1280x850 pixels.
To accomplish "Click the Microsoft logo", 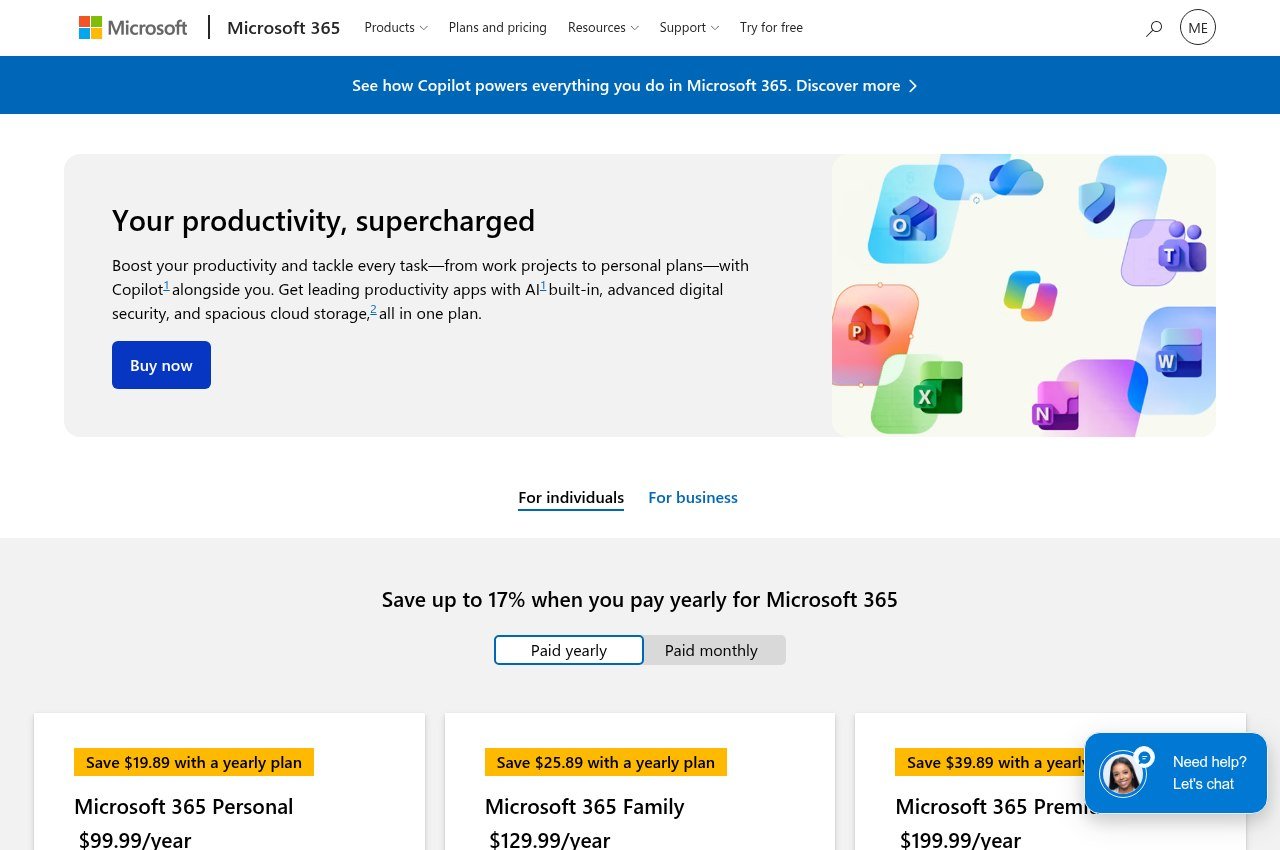I will coord(133,28).
